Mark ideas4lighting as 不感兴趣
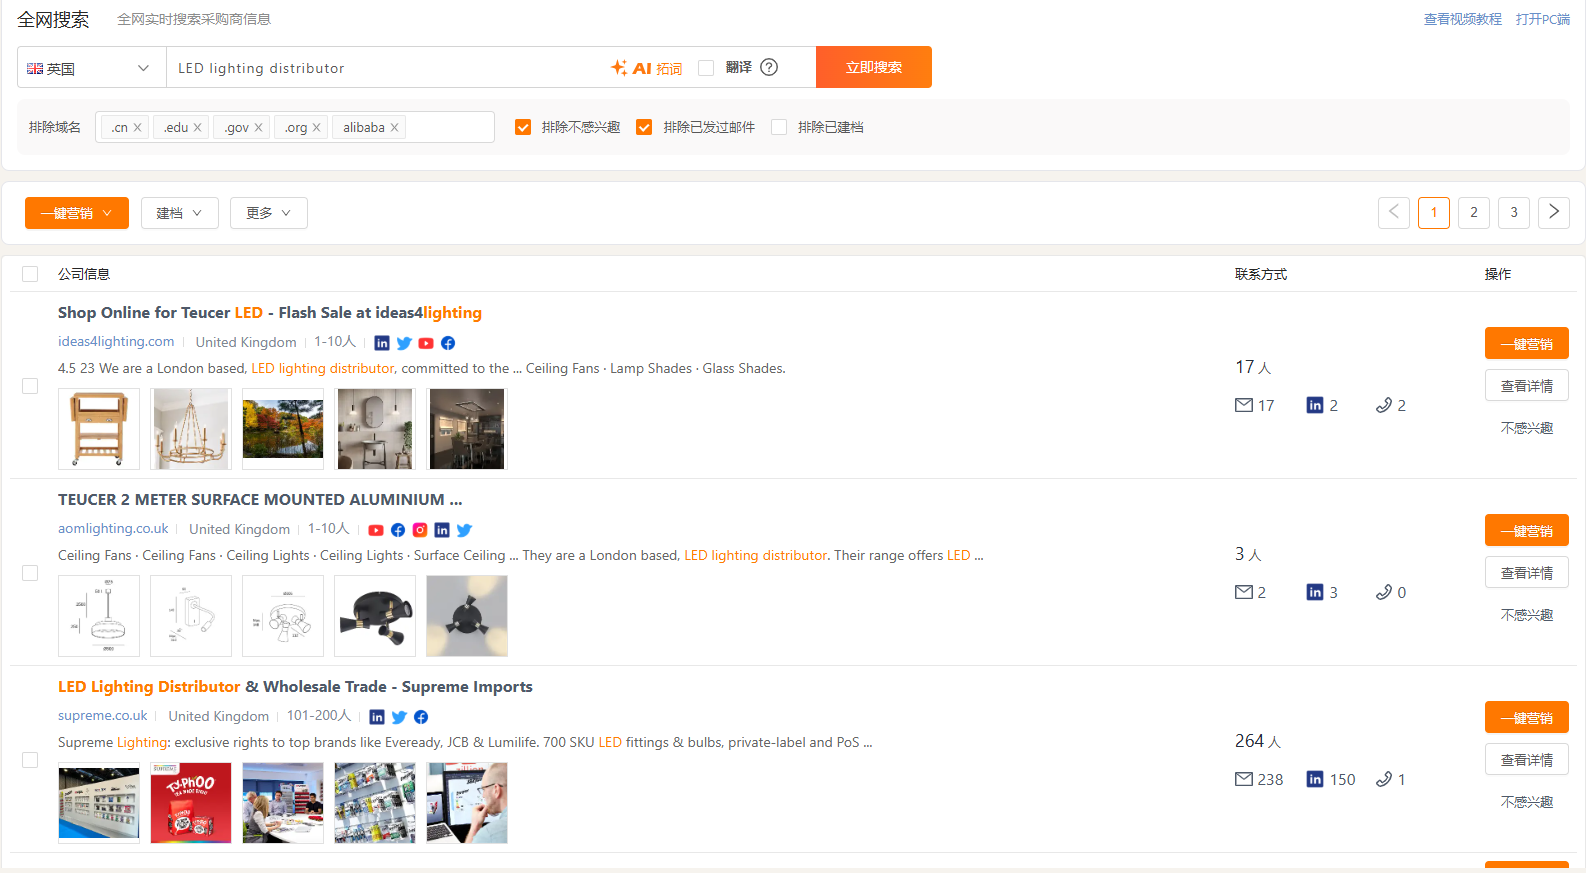 (1527, 428)
